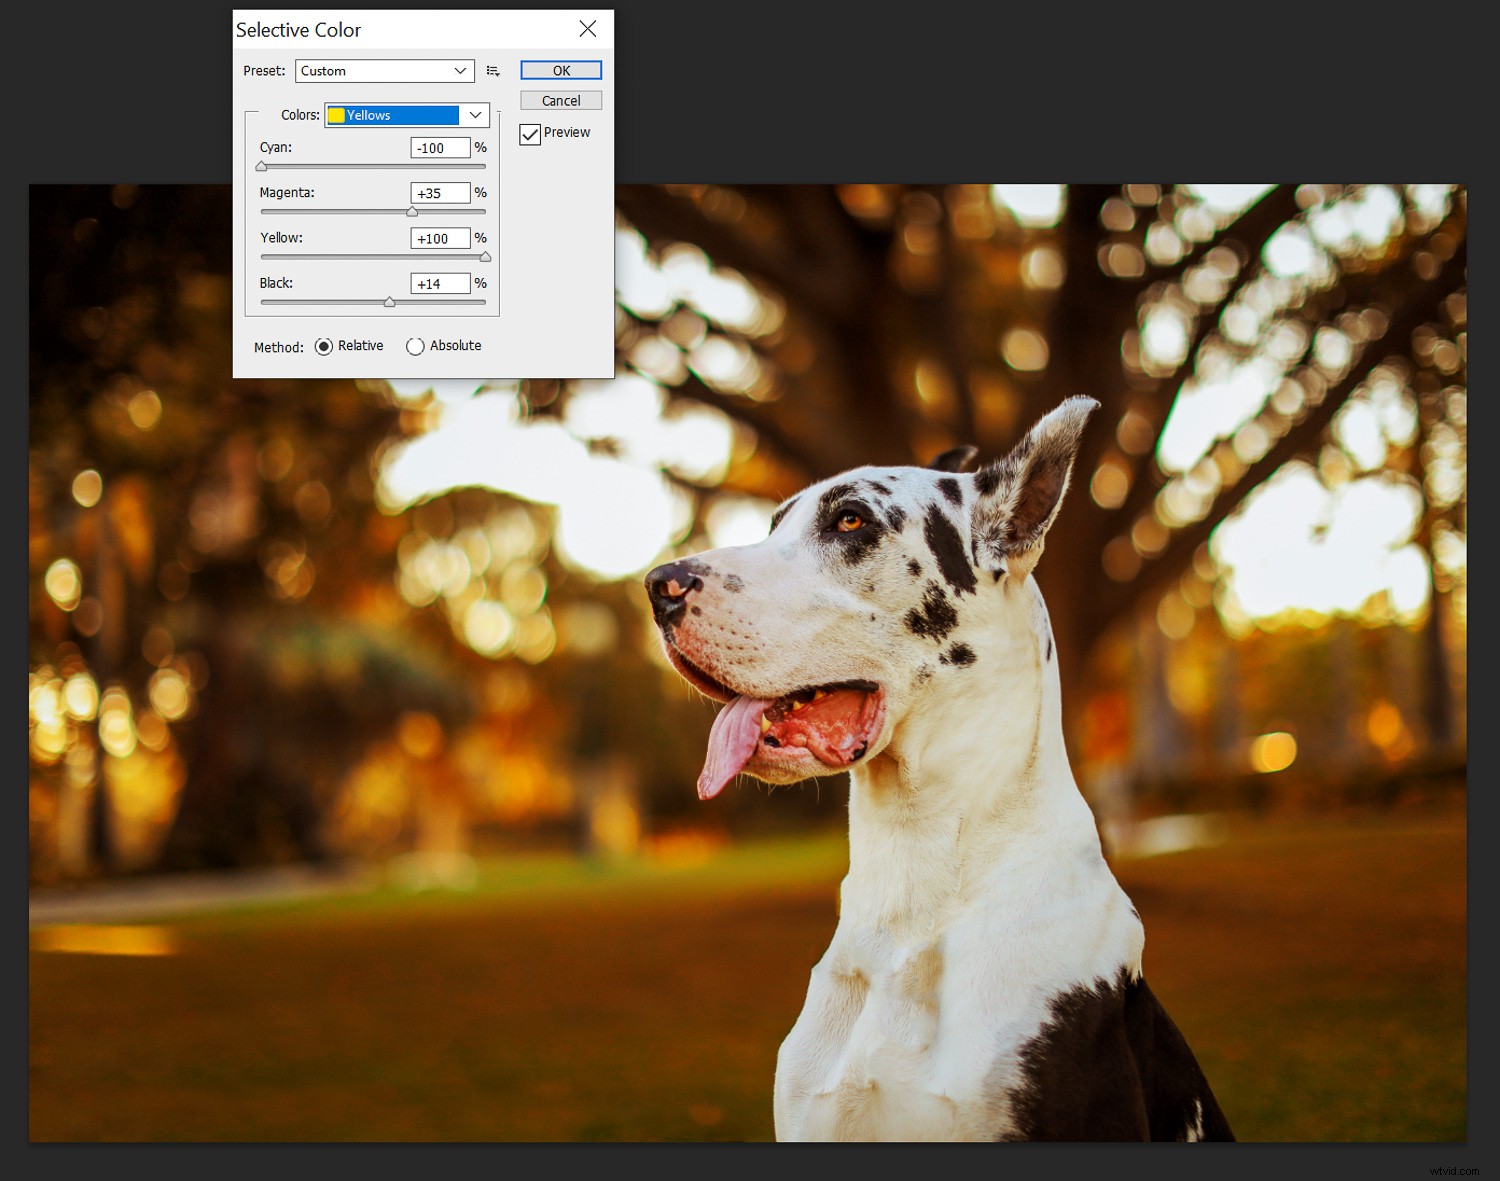This screenshot has width=1500, height=1181.
Task: Click the Black slider handle
Action: tap(391, 301)
